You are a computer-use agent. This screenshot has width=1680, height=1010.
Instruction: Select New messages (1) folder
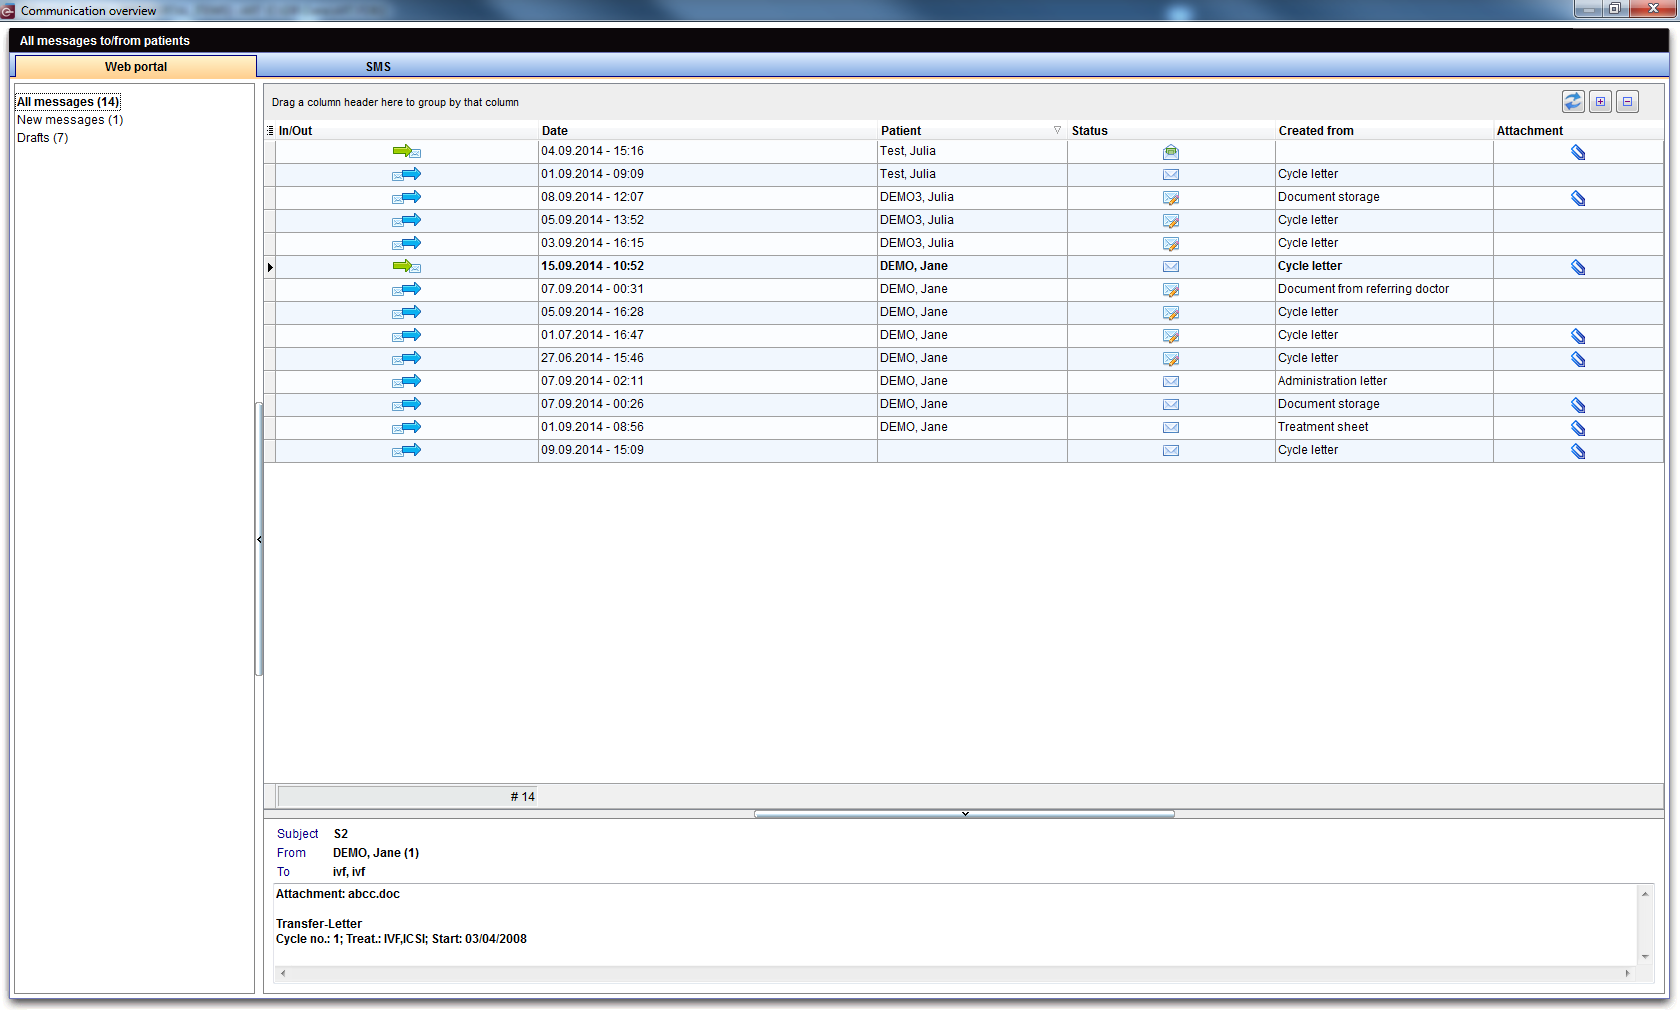point(70,120)
